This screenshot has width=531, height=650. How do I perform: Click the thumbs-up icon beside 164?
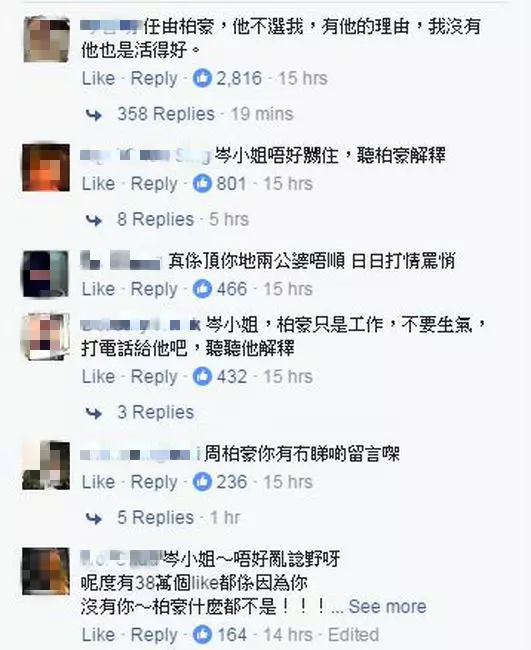tap(202, 635)
